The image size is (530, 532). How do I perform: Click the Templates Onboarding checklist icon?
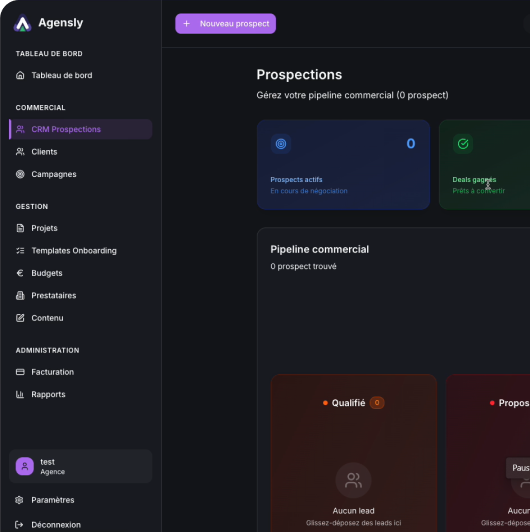pyautogui.click(x=20, y=250)
